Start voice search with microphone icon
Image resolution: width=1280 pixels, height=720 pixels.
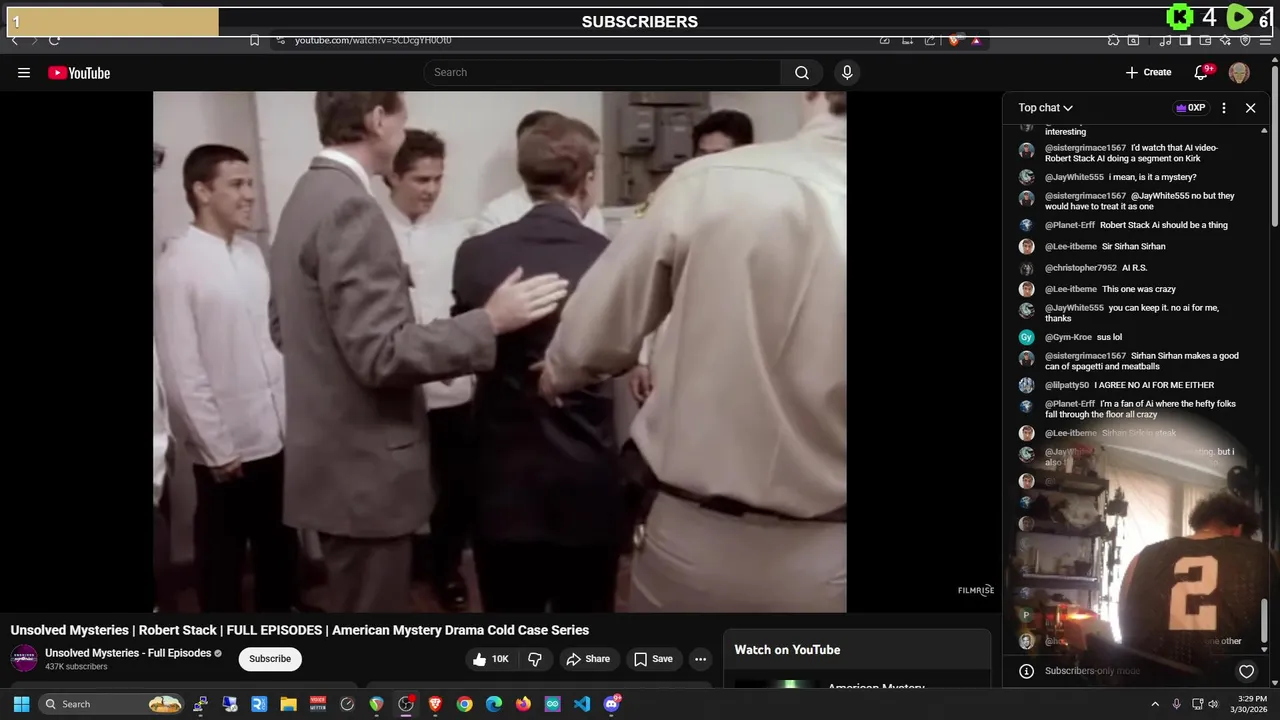tap(847, 72)
